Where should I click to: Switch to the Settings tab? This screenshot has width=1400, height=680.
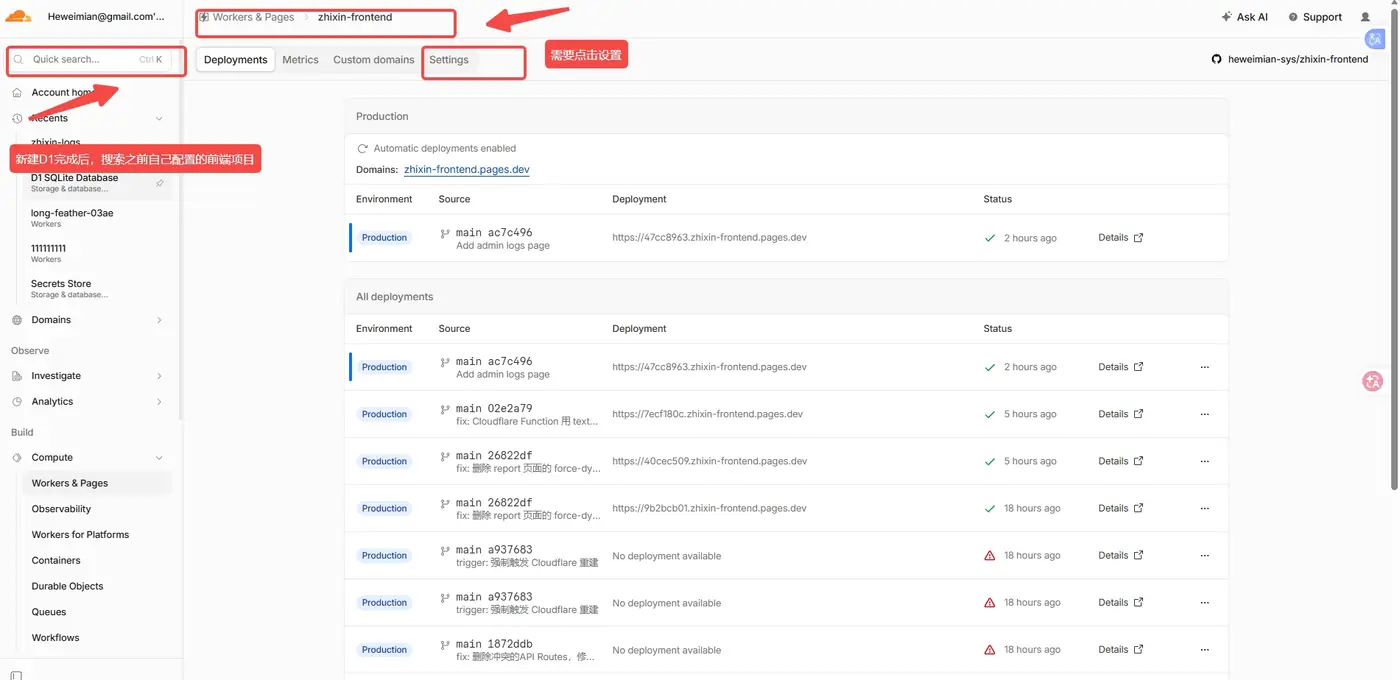point(449,60)
